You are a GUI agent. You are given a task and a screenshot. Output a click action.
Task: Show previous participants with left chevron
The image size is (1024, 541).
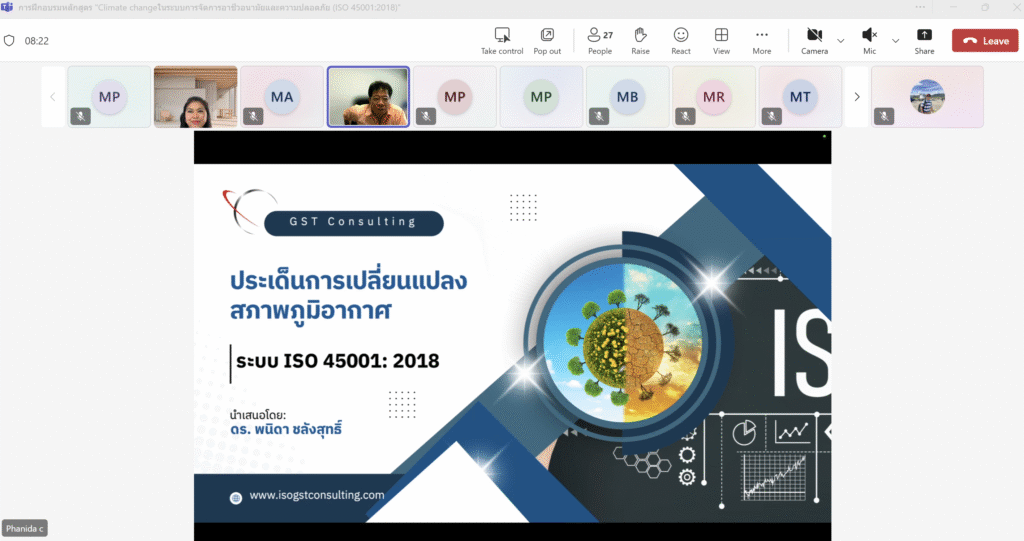coord(53,97)
